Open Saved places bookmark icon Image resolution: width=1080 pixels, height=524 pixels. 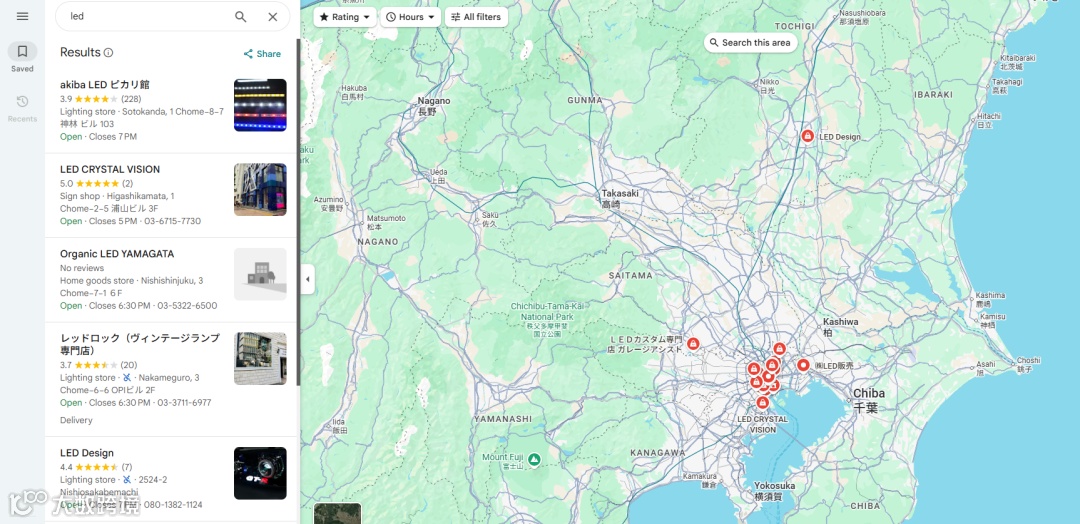click(22, 51)
